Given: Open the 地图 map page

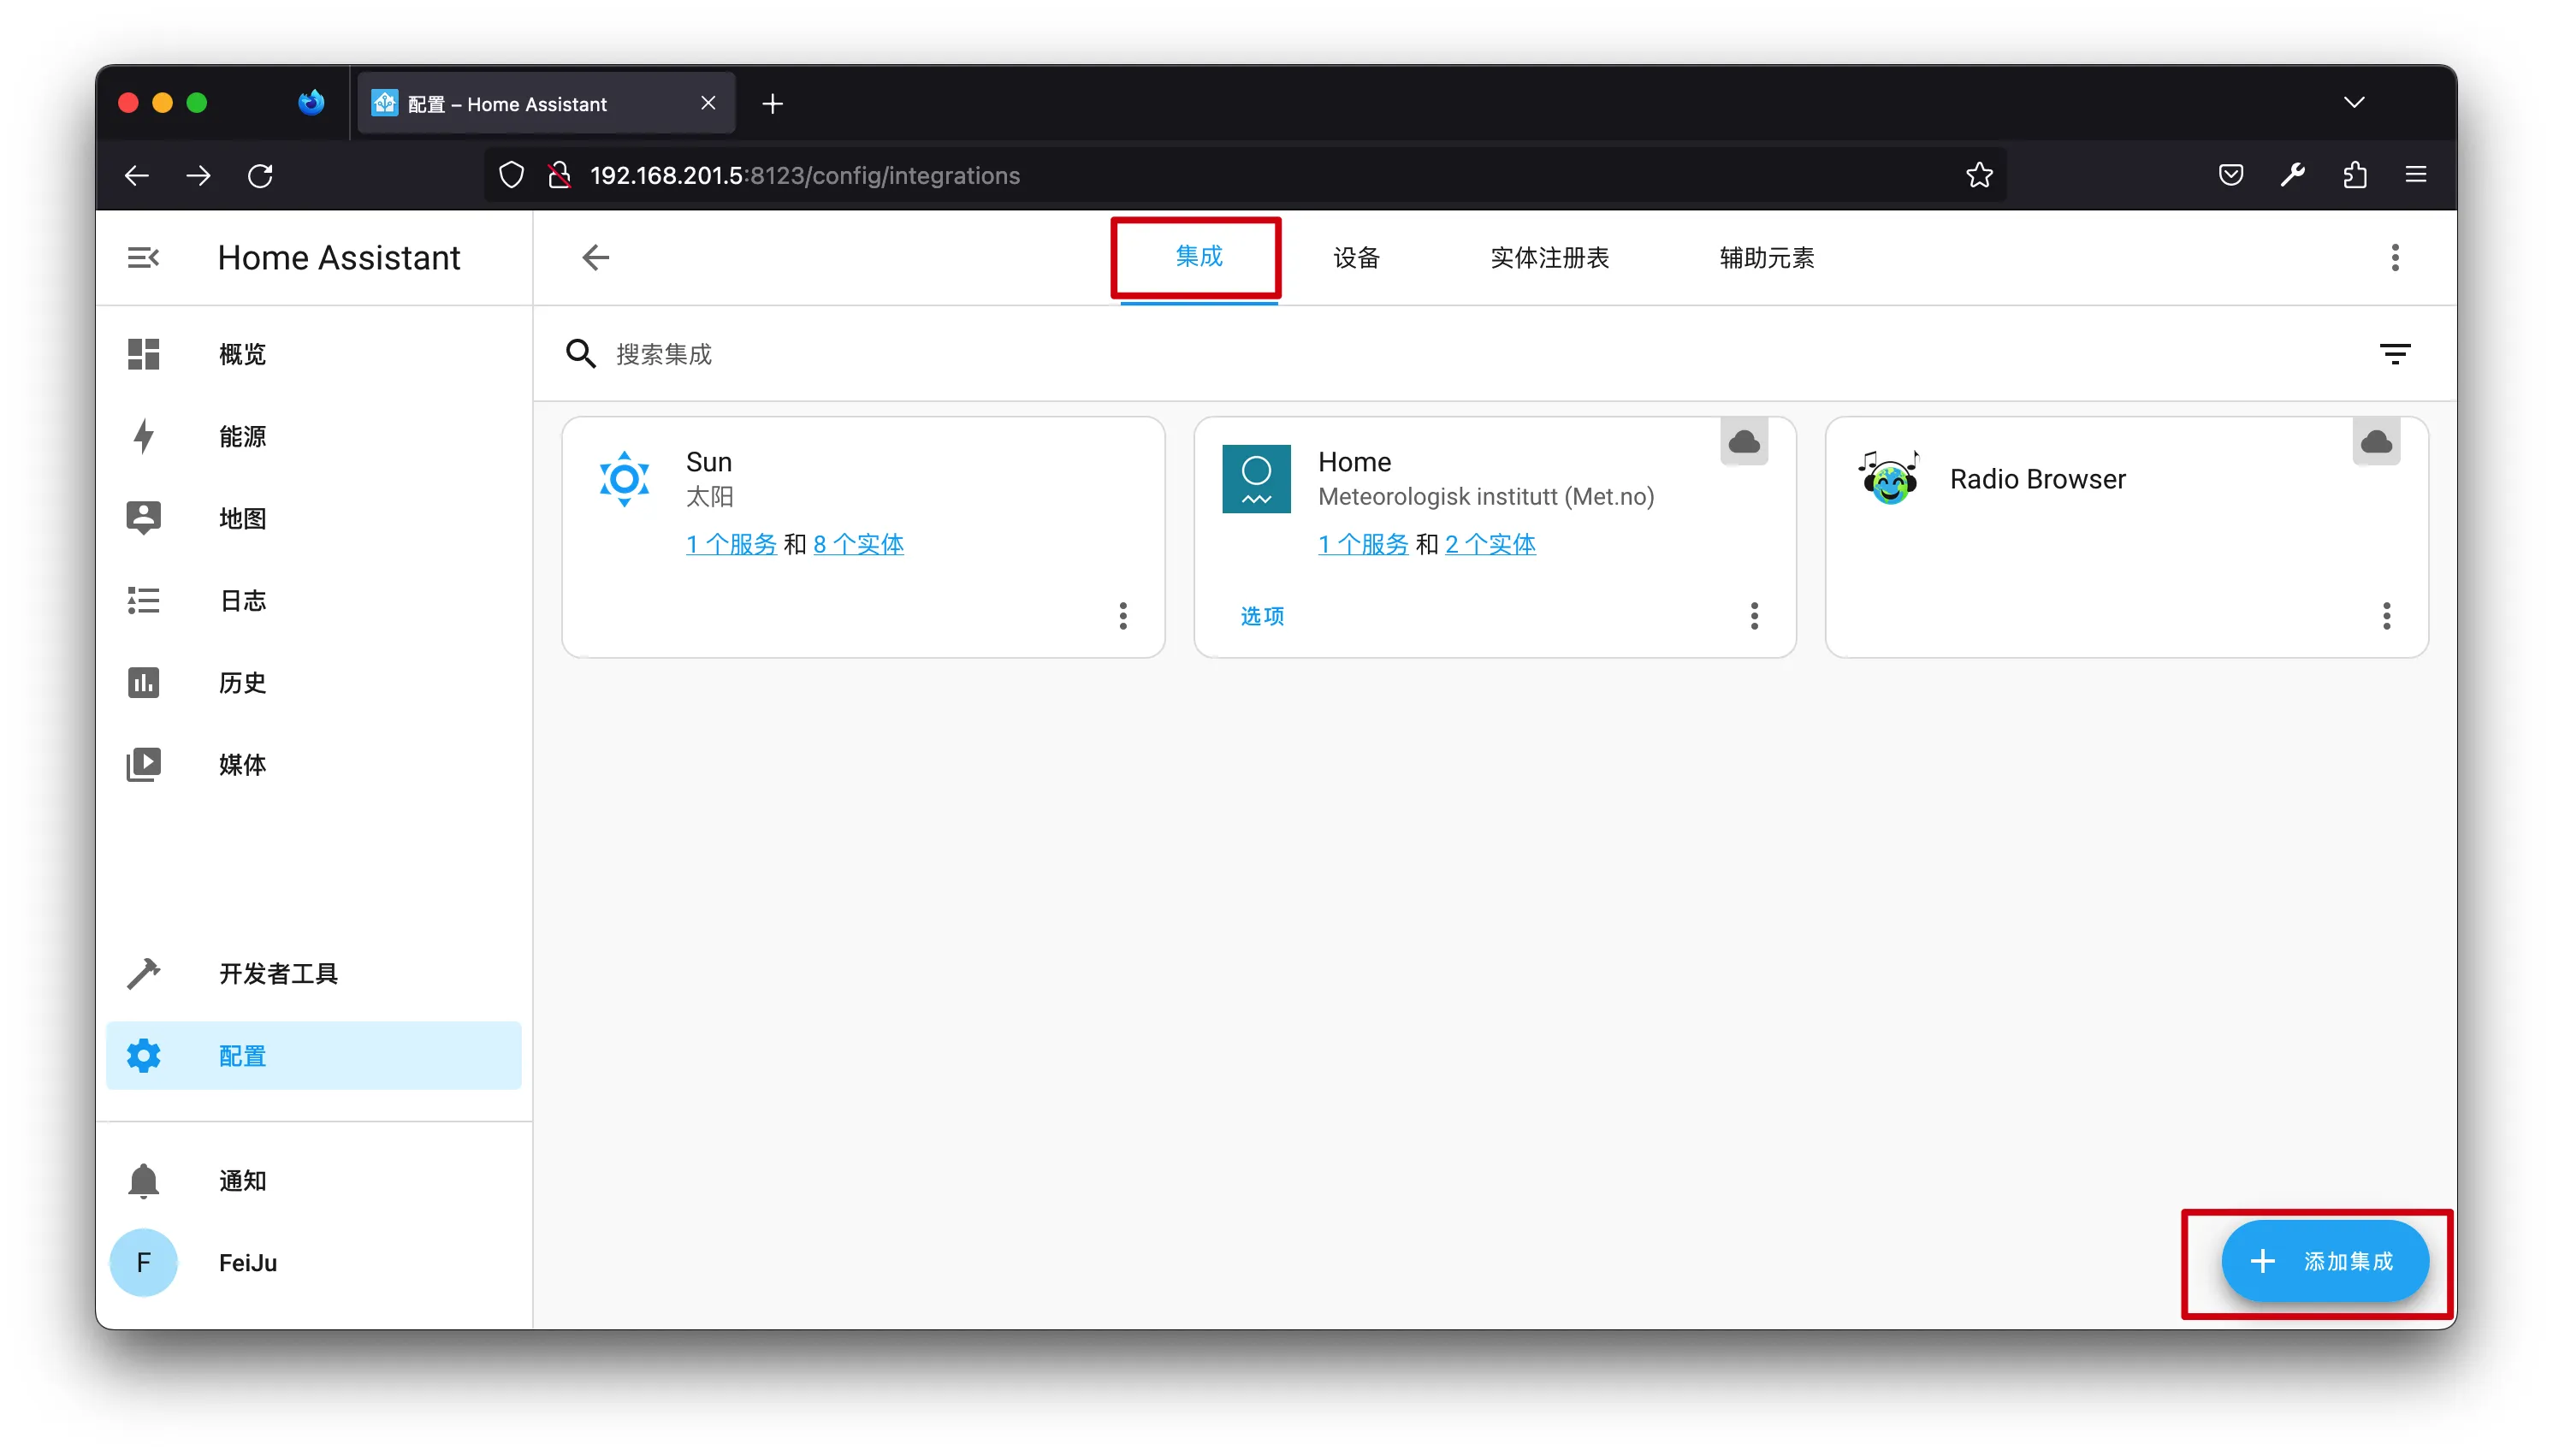Looking at the screenshot, I should coord(242,518).
